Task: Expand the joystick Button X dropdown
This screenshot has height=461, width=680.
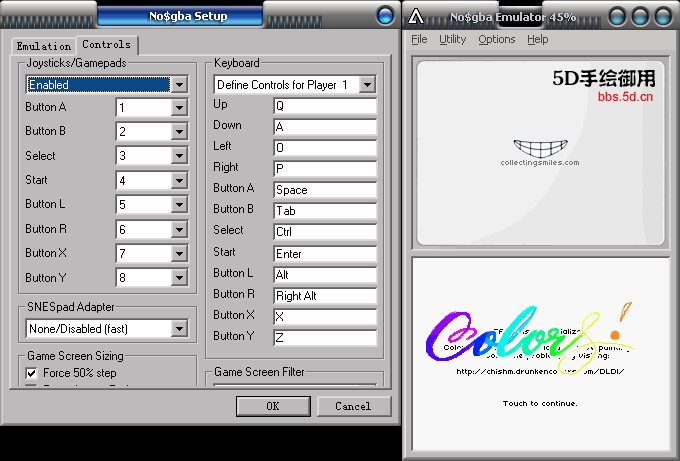Action: [179, 253]
